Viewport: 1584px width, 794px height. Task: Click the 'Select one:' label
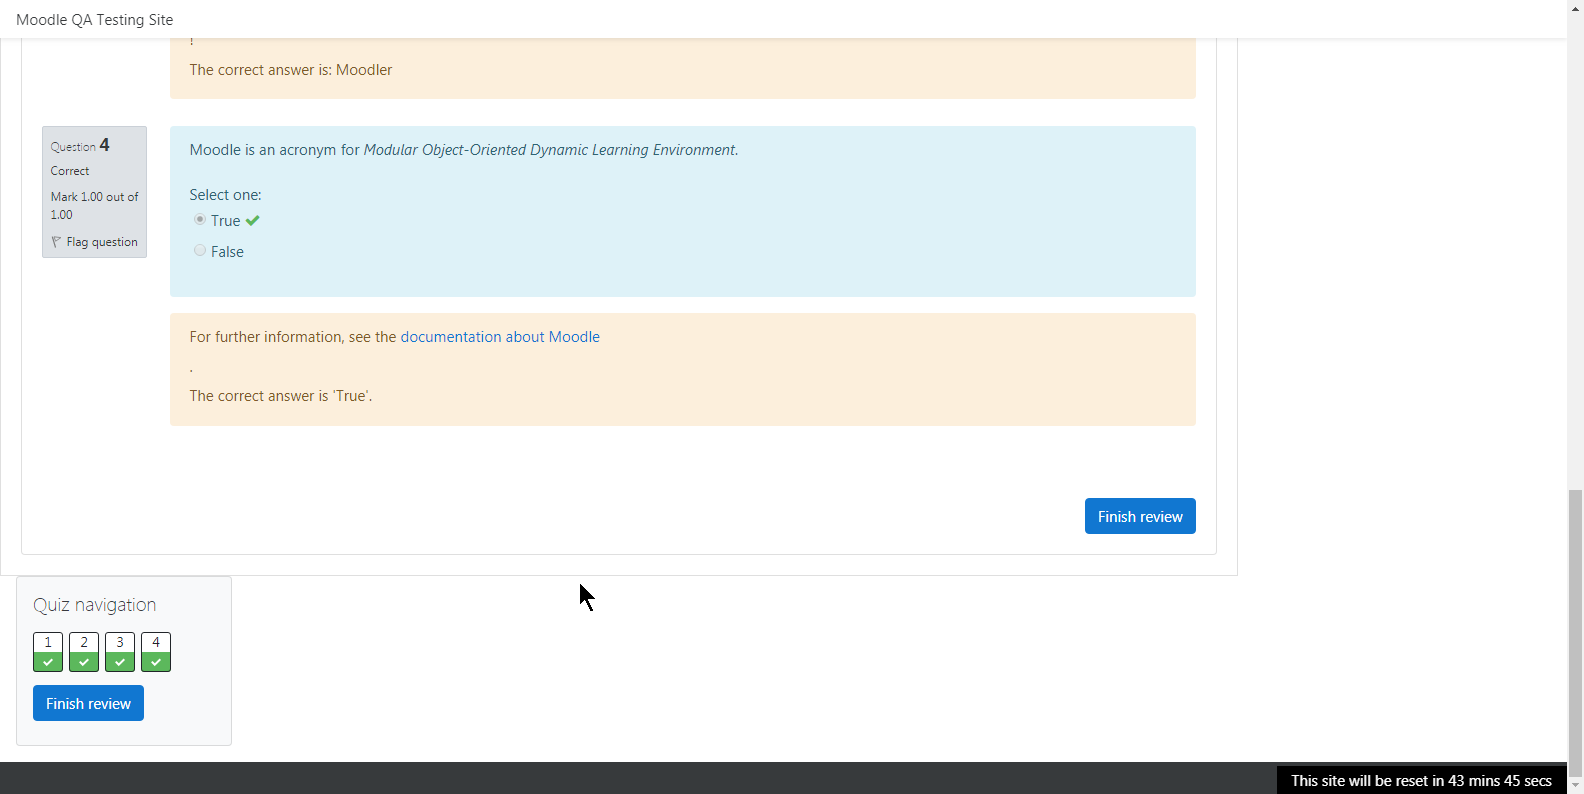pyautogui.click(x=225, y=195)
